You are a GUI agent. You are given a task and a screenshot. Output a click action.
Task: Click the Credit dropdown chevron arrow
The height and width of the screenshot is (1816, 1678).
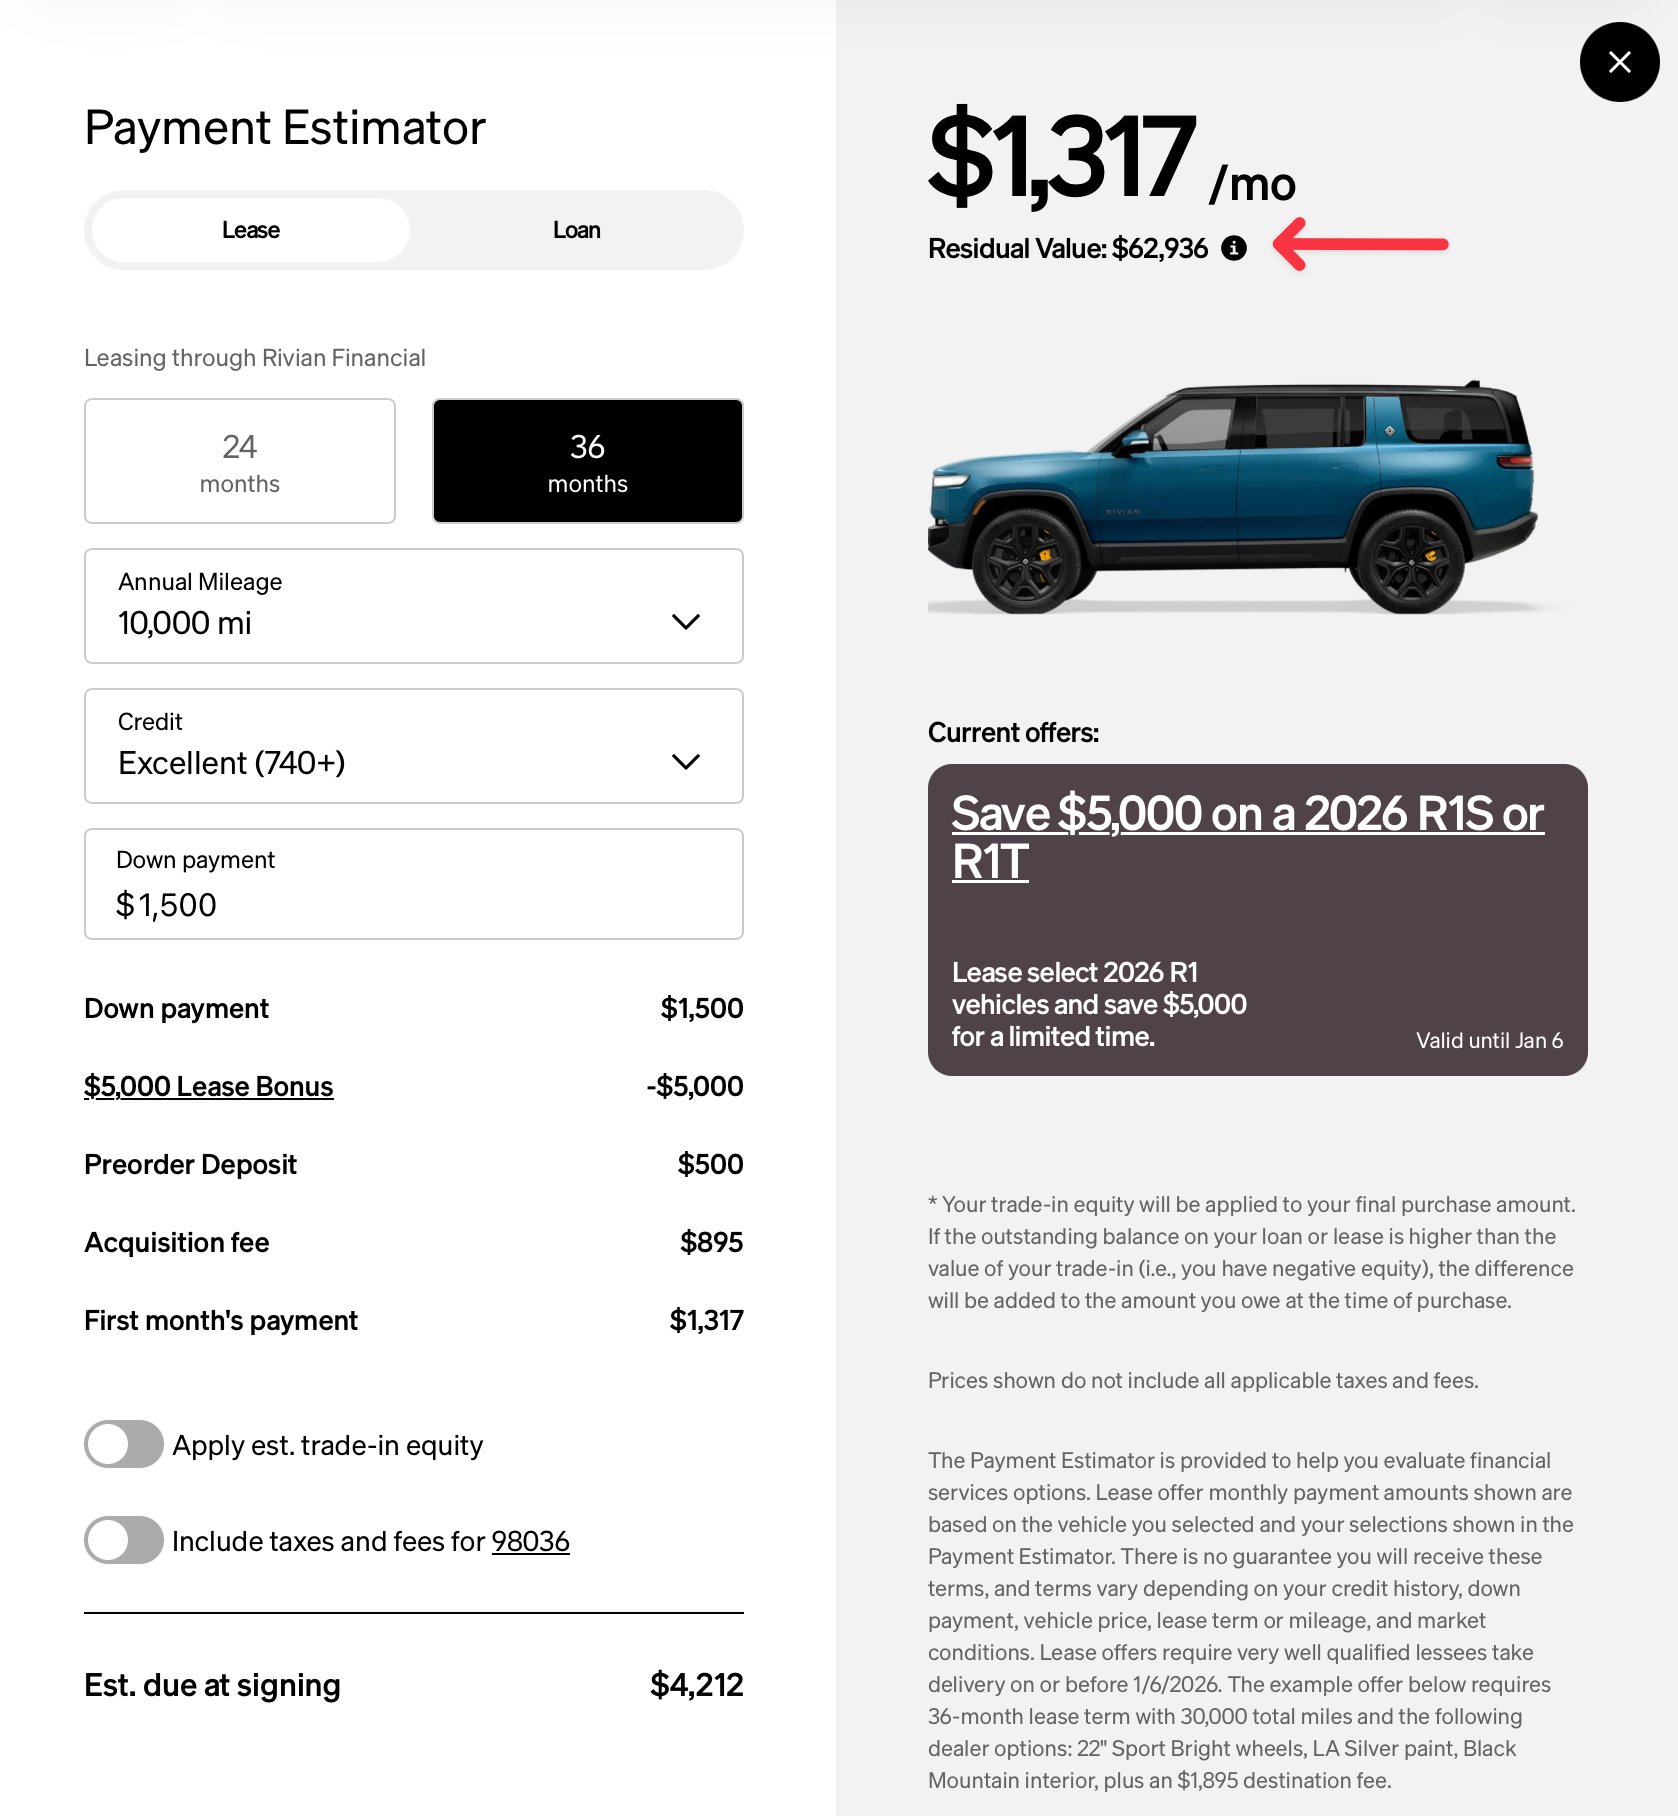(686, 762)
